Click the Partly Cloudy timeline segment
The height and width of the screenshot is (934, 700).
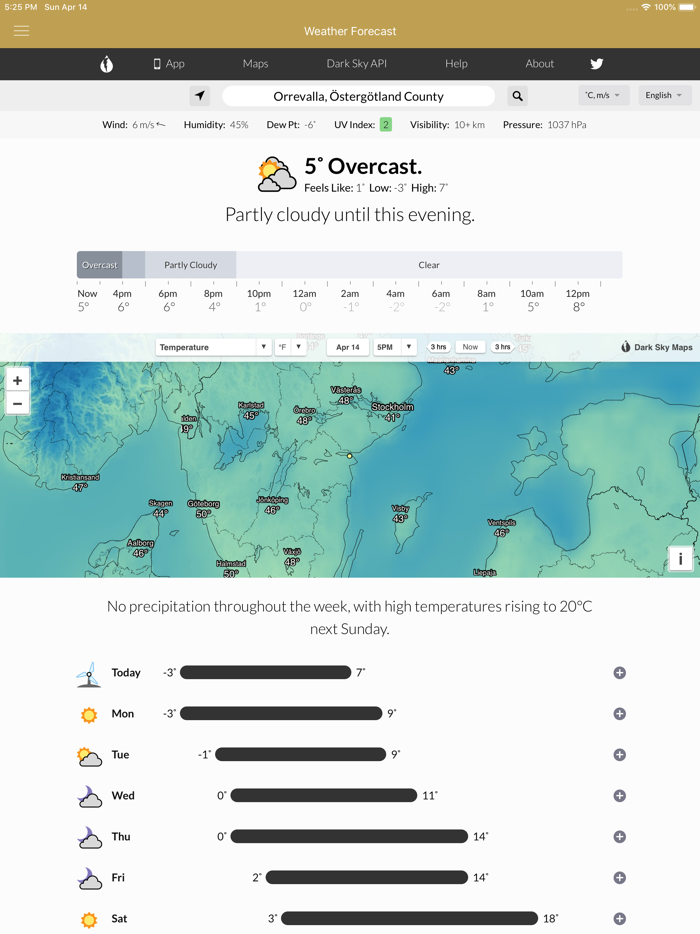point(191,265)
